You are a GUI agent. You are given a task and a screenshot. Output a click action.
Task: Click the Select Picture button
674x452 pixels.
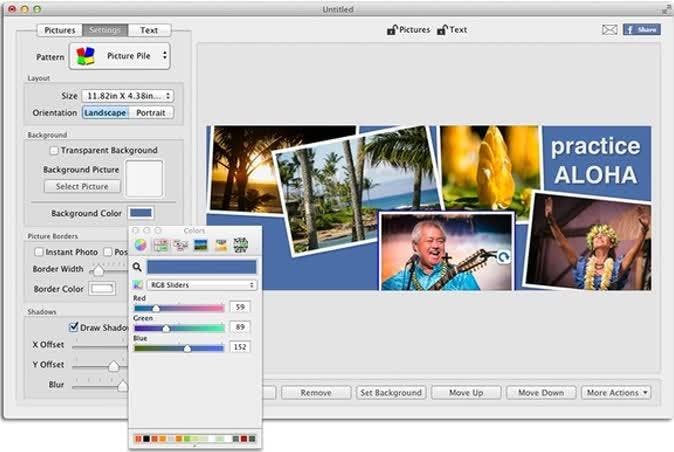click(82, 186)
